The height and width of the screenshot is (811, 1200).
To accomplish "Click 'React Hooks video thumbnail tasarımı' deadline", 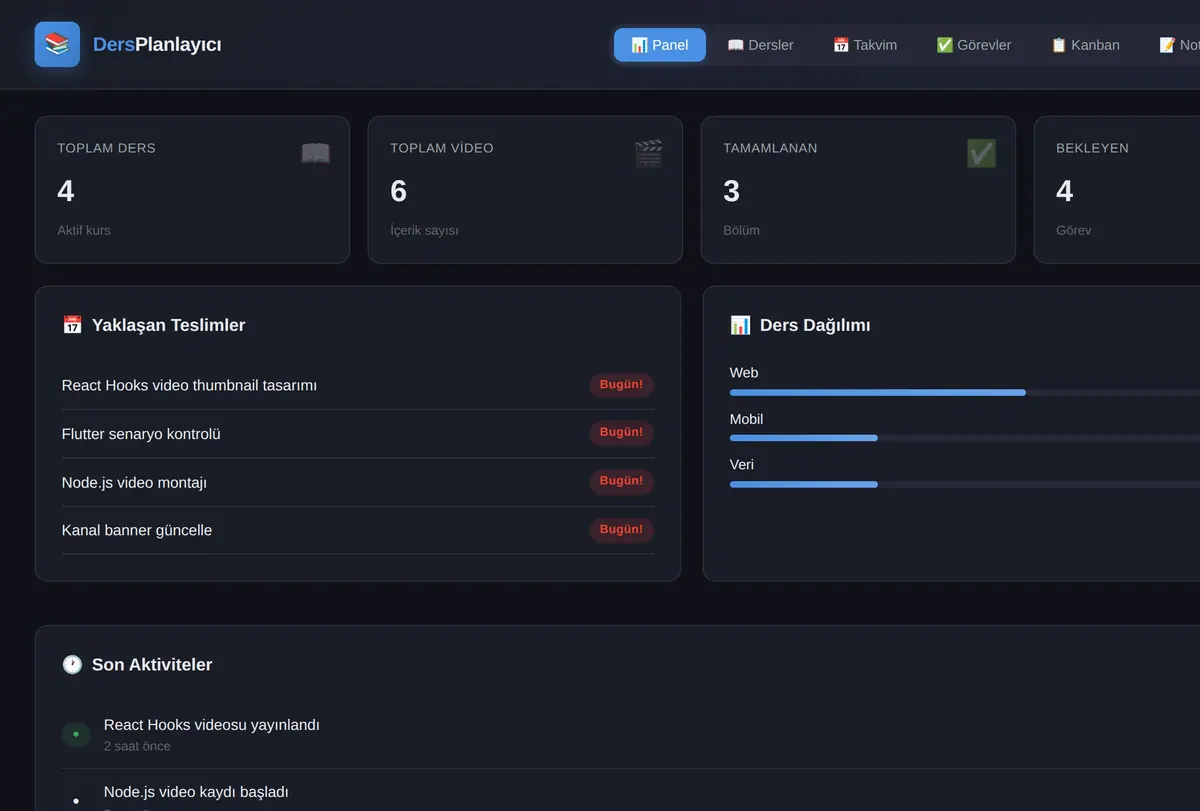I will (189, 385).
